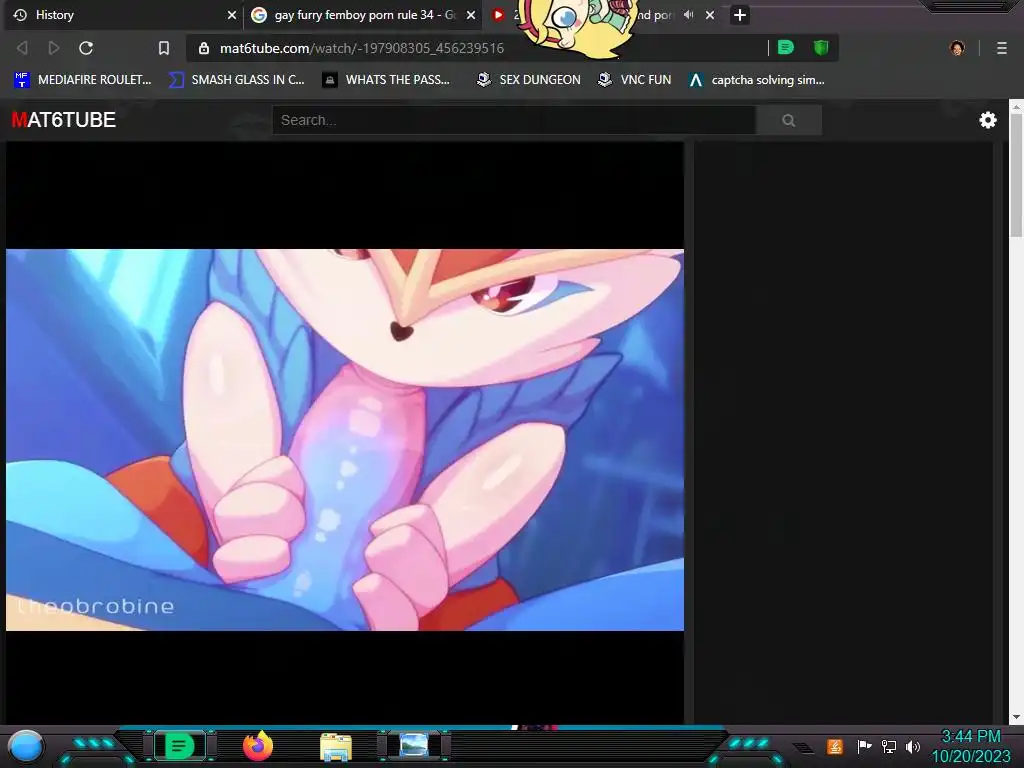Viewport: 1024px width, 768px height.
Task: Click the page scrollbar down arrow
Action: [x=1016, y=717]
